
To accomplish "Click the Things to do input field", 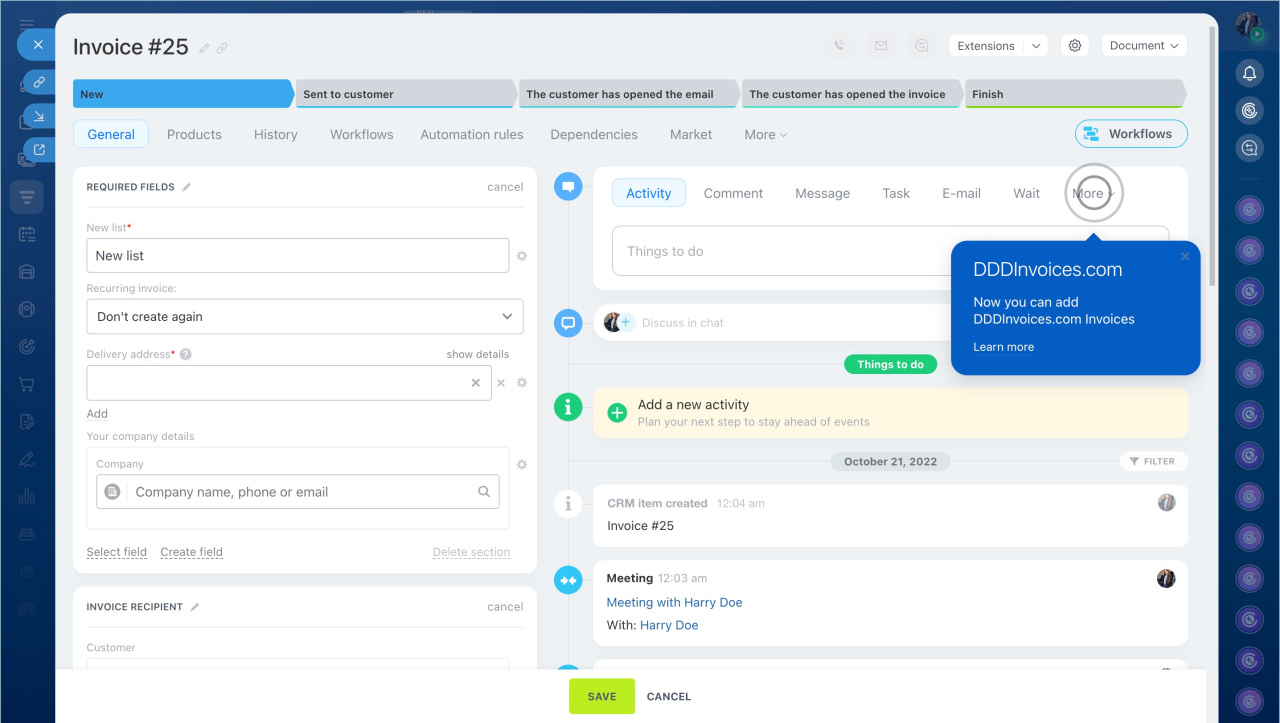I will tap(780, 252).
